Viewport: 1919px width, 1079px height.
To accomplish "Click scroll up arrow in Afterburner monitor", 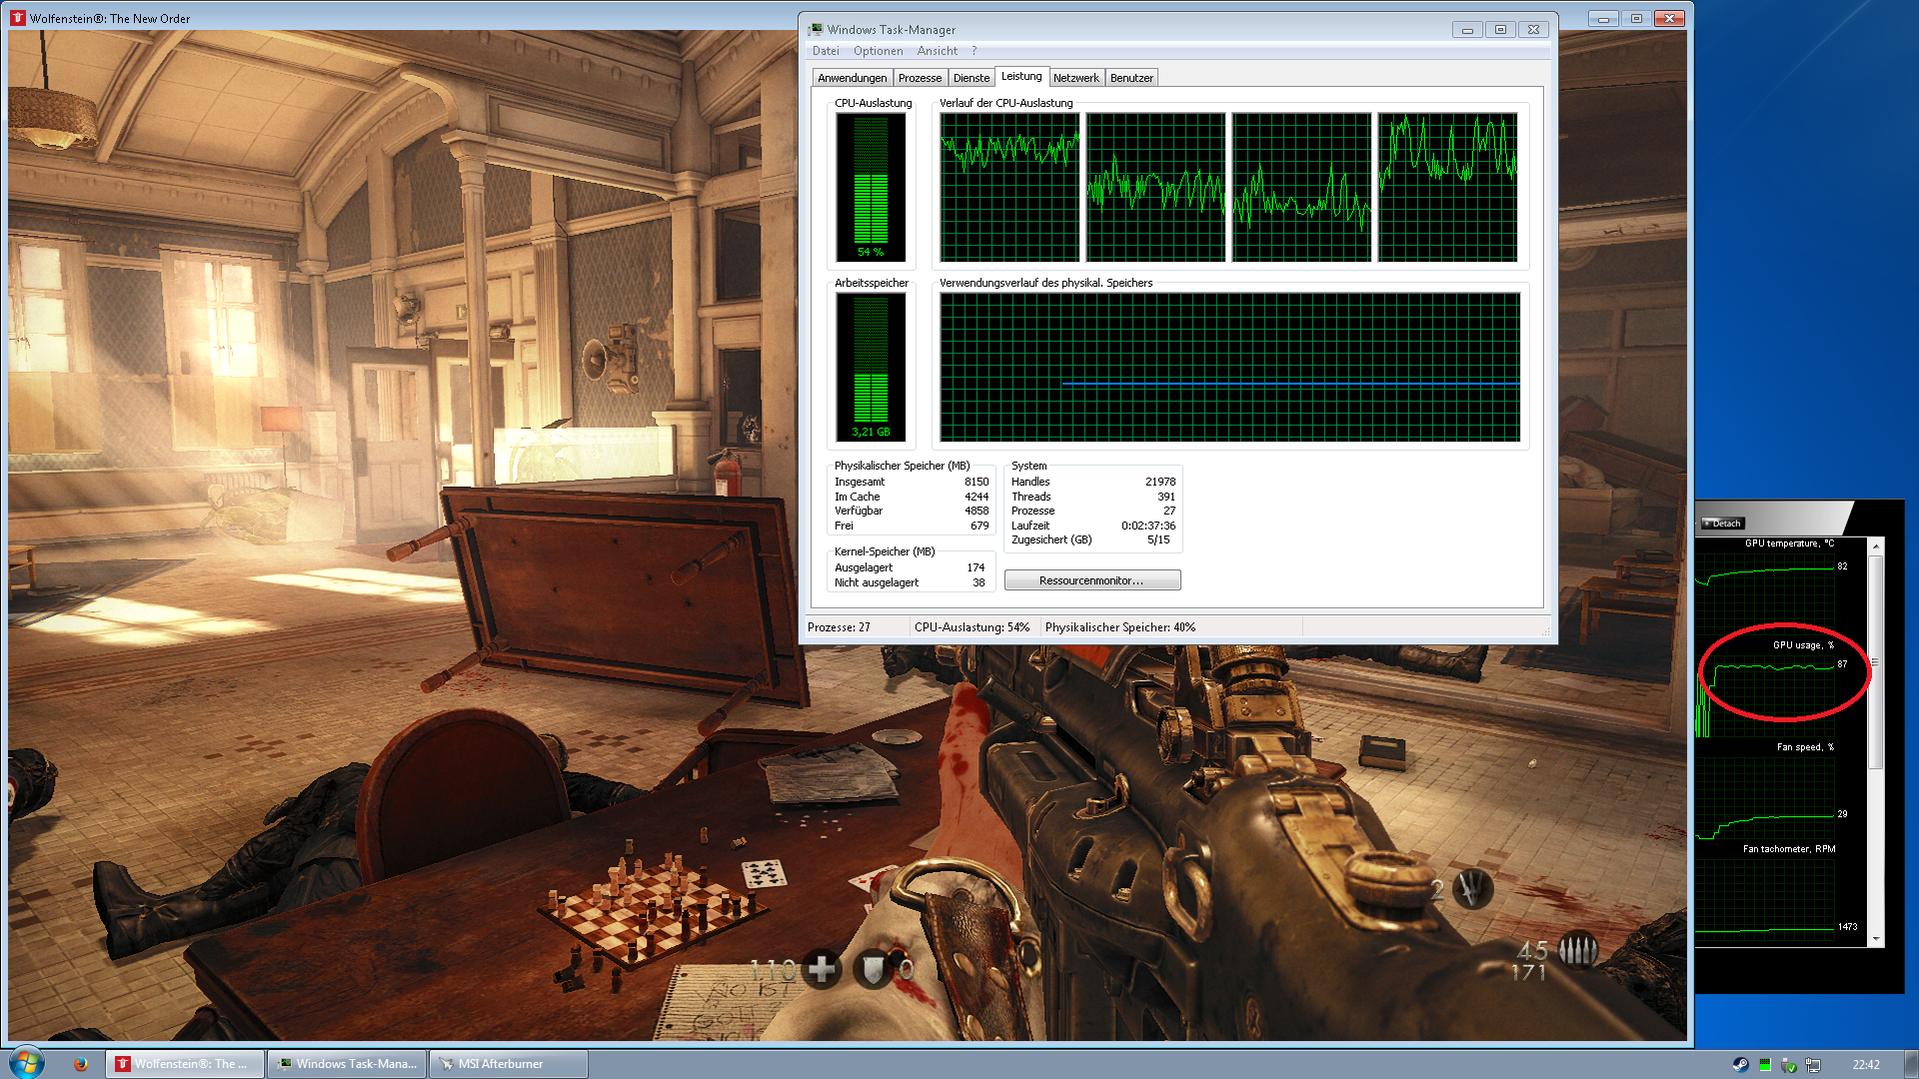I will [1876, 546].
